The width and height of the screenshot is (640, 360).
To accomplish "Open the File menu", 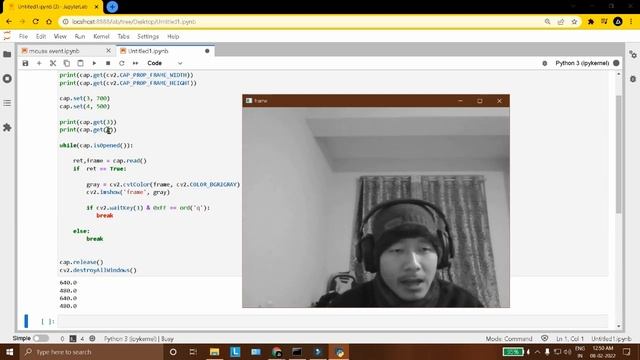I will pos(23,36).
